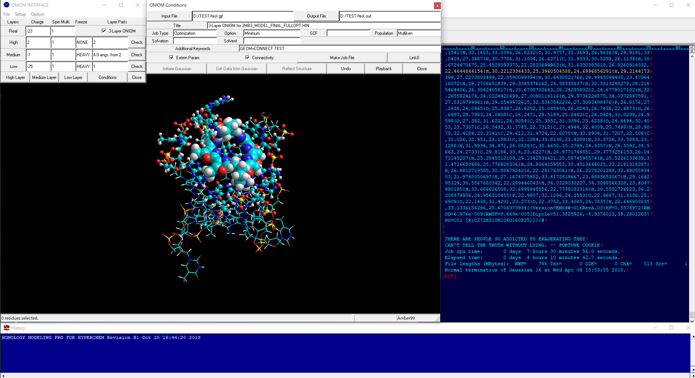Click Low layer charge field showing -25
This screenshot has height=378, width=695.
coord(38,66)
